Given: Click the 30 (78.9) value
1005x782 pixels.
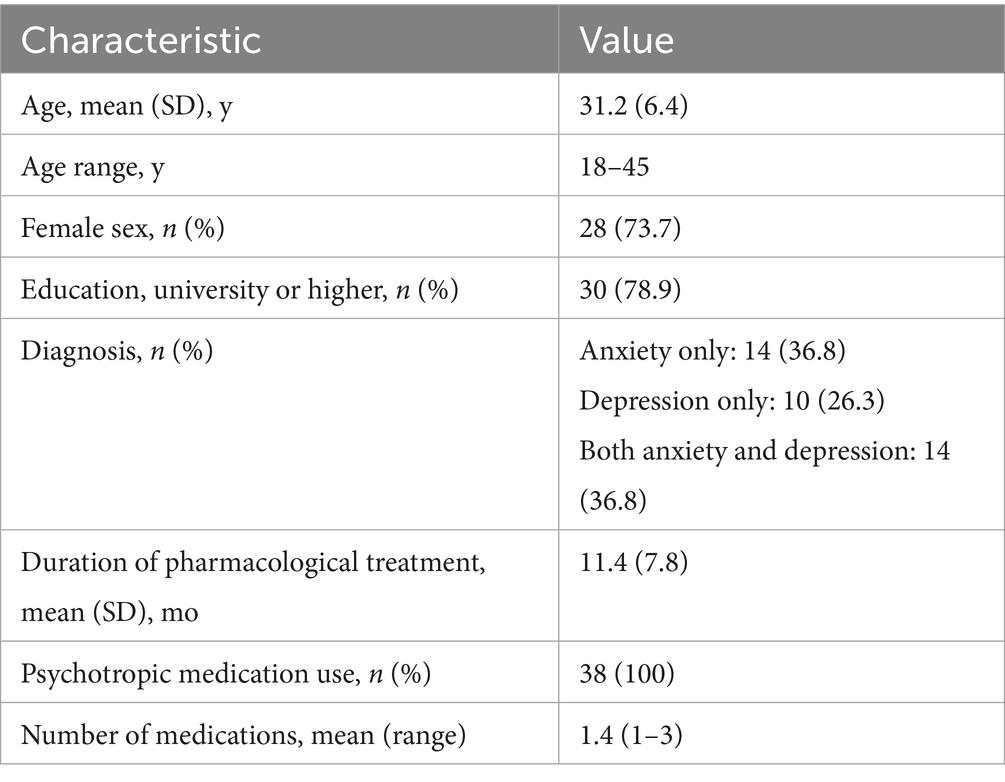Looking at the screenshot, I should pyautogui.click(x=632, y=289).
